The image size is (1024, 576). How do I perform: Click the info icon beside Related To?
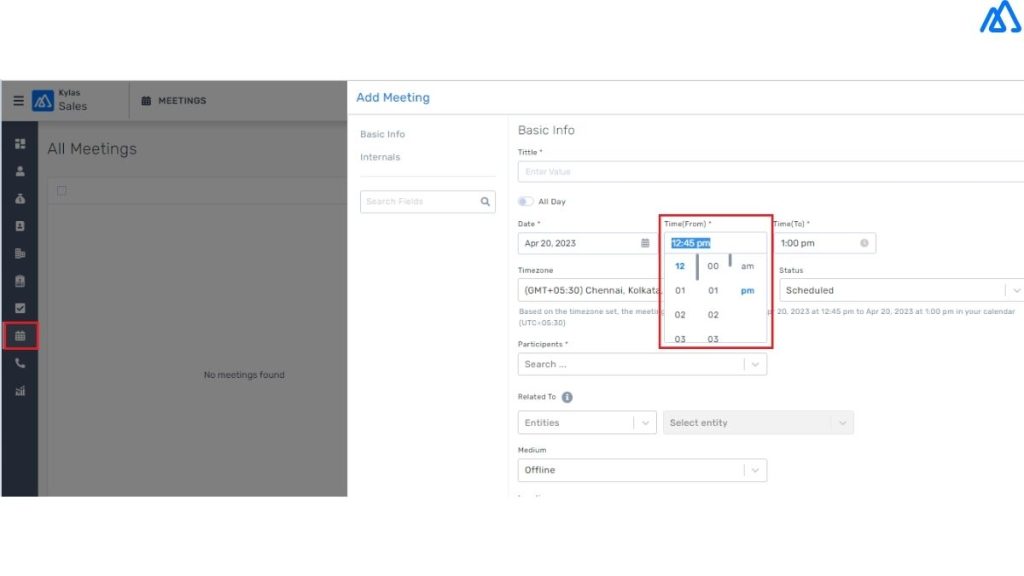(566, 396)
